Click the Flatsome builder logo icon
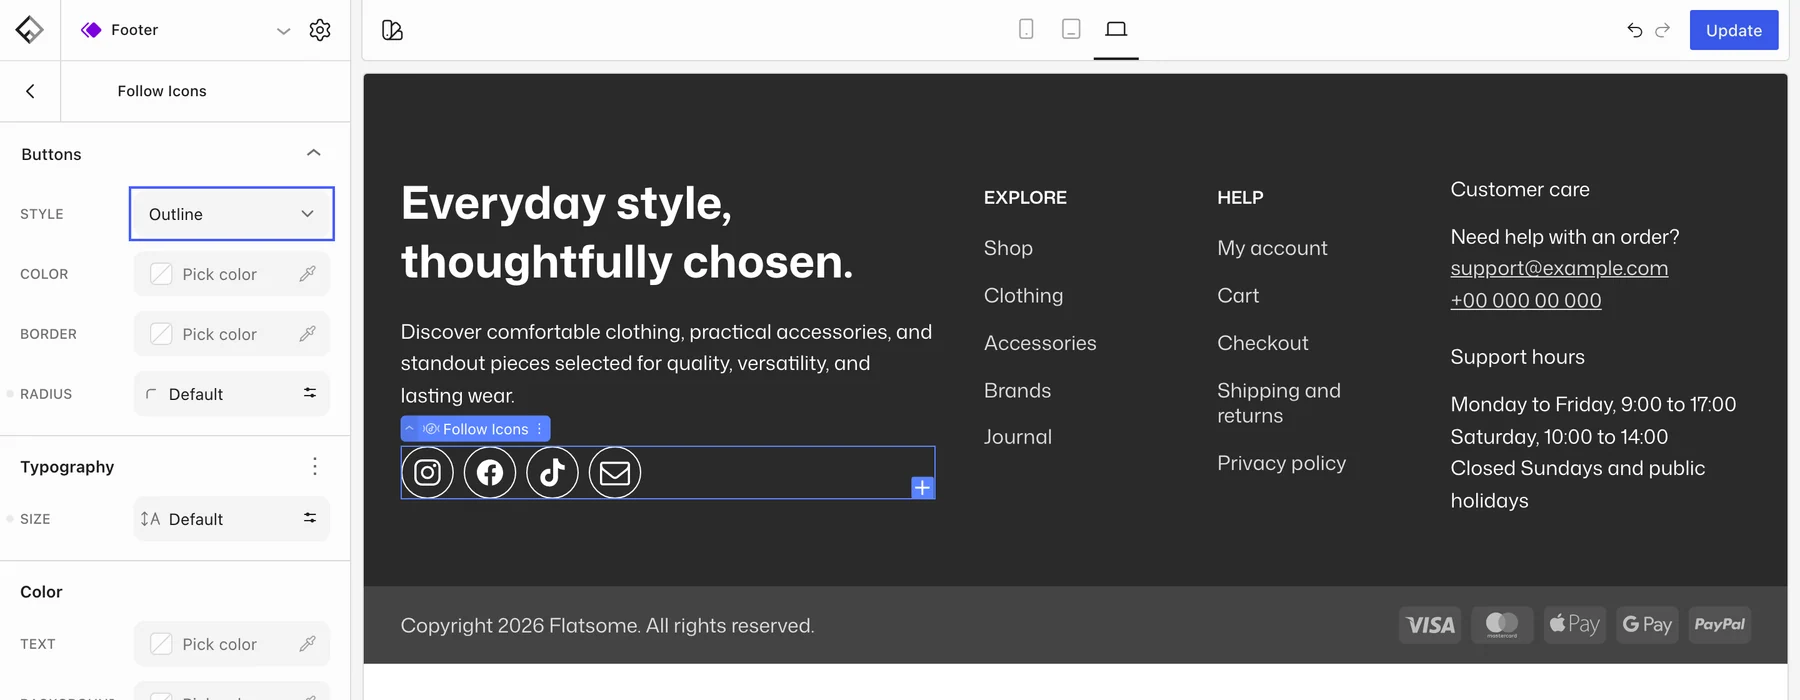This screenshot has width=1800, height=700. pyautogui.click(x=29, y=30)
